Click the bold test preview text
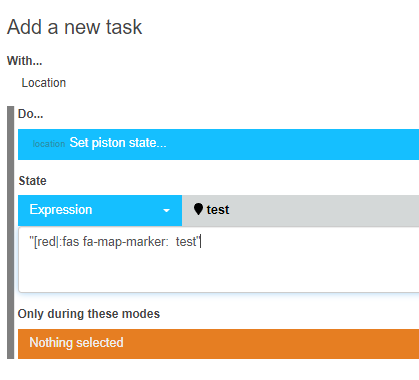The height and width of the screenshot is (380, 419). (x=218, y=210)
